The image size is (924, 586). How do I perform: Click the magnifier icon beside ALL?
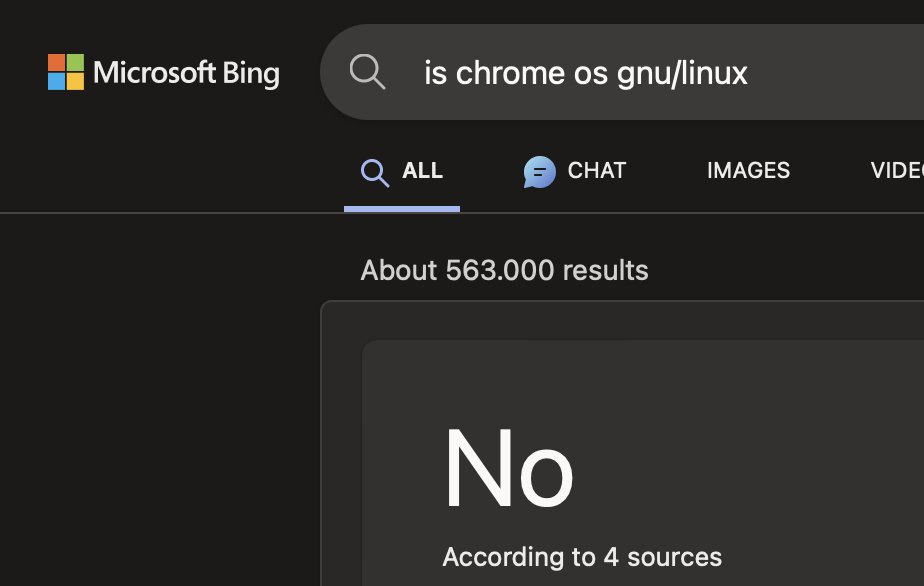[374, 173]
